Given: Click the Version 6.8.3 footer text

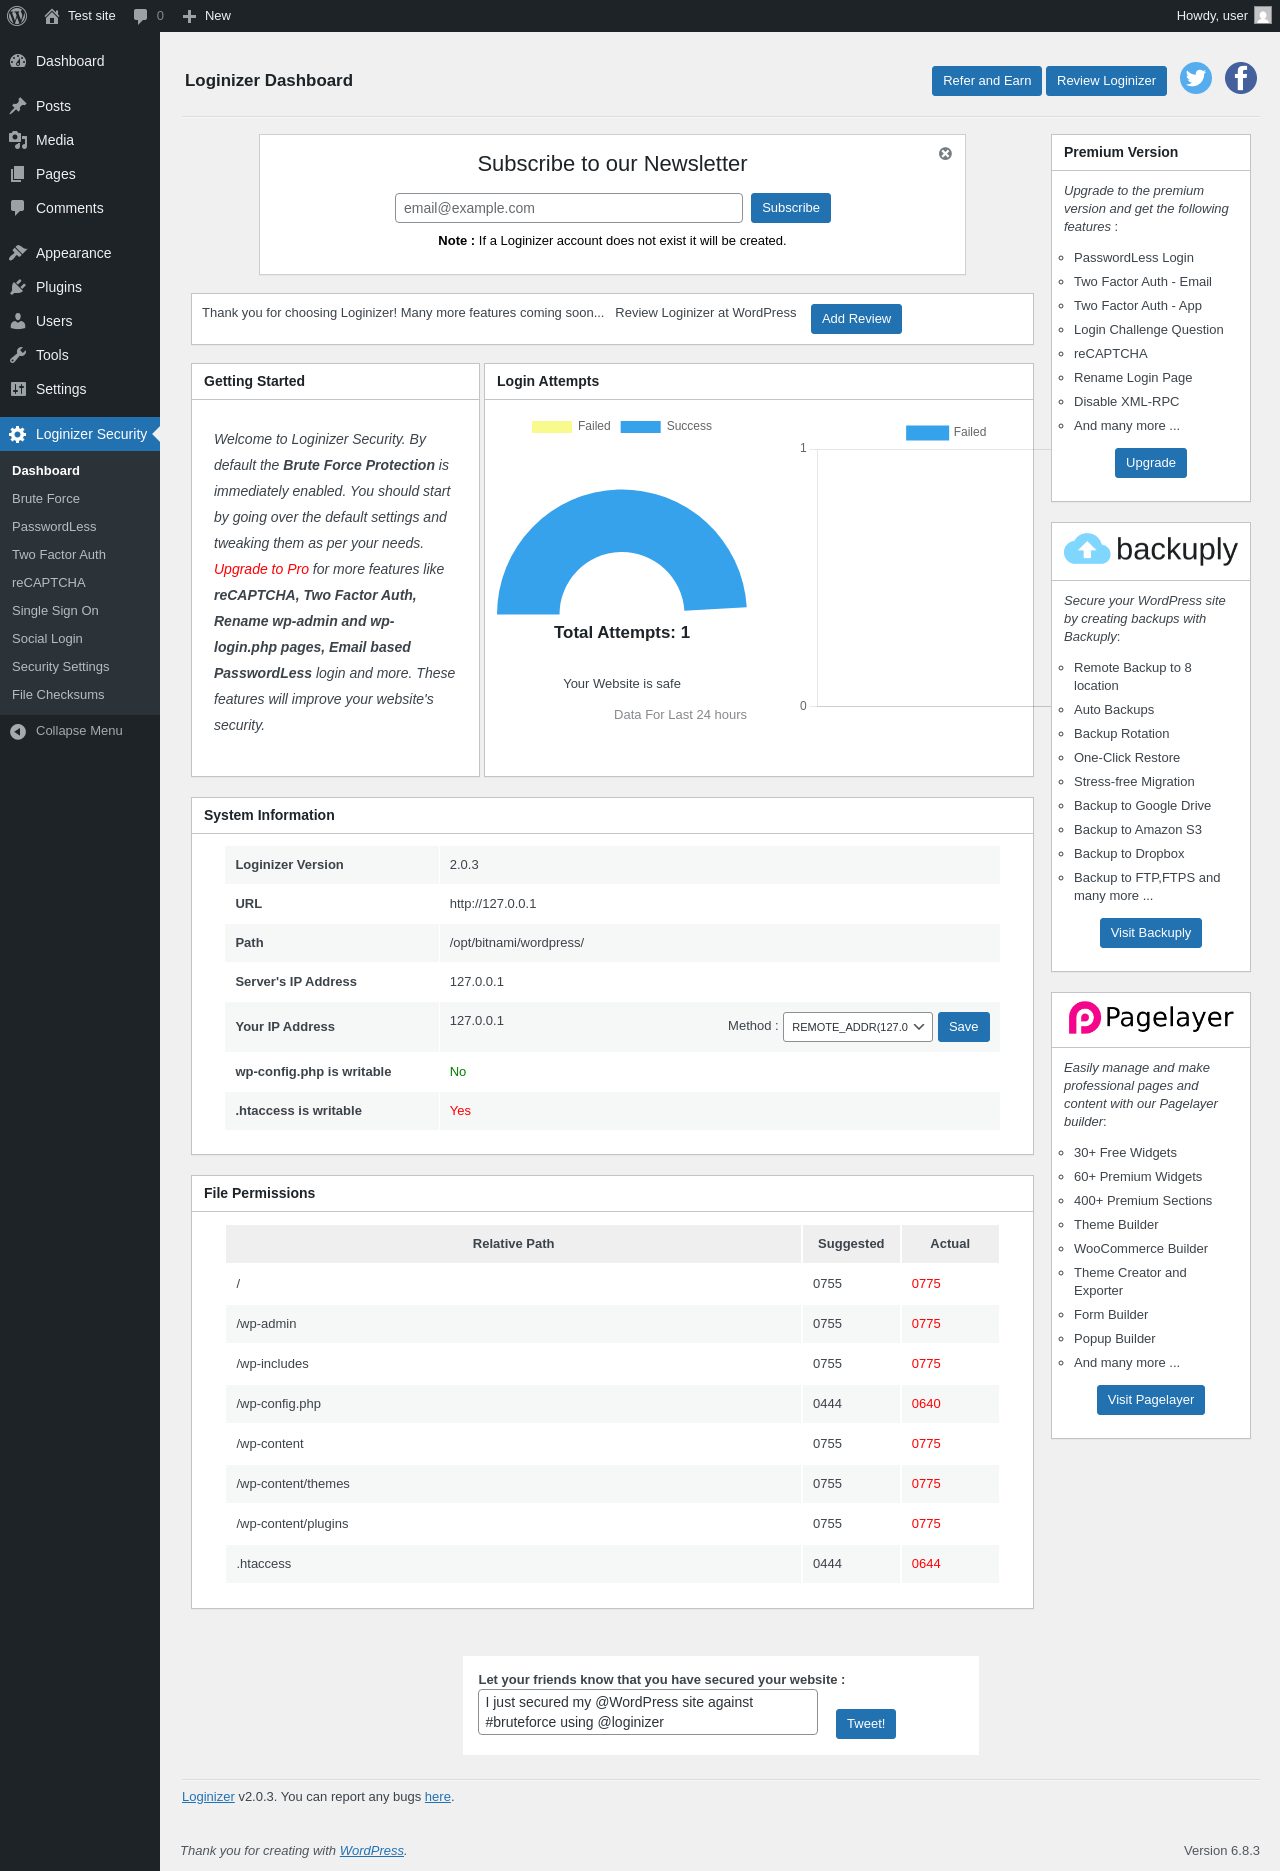Looking at the screenshot, I should click(1222, 1851).
